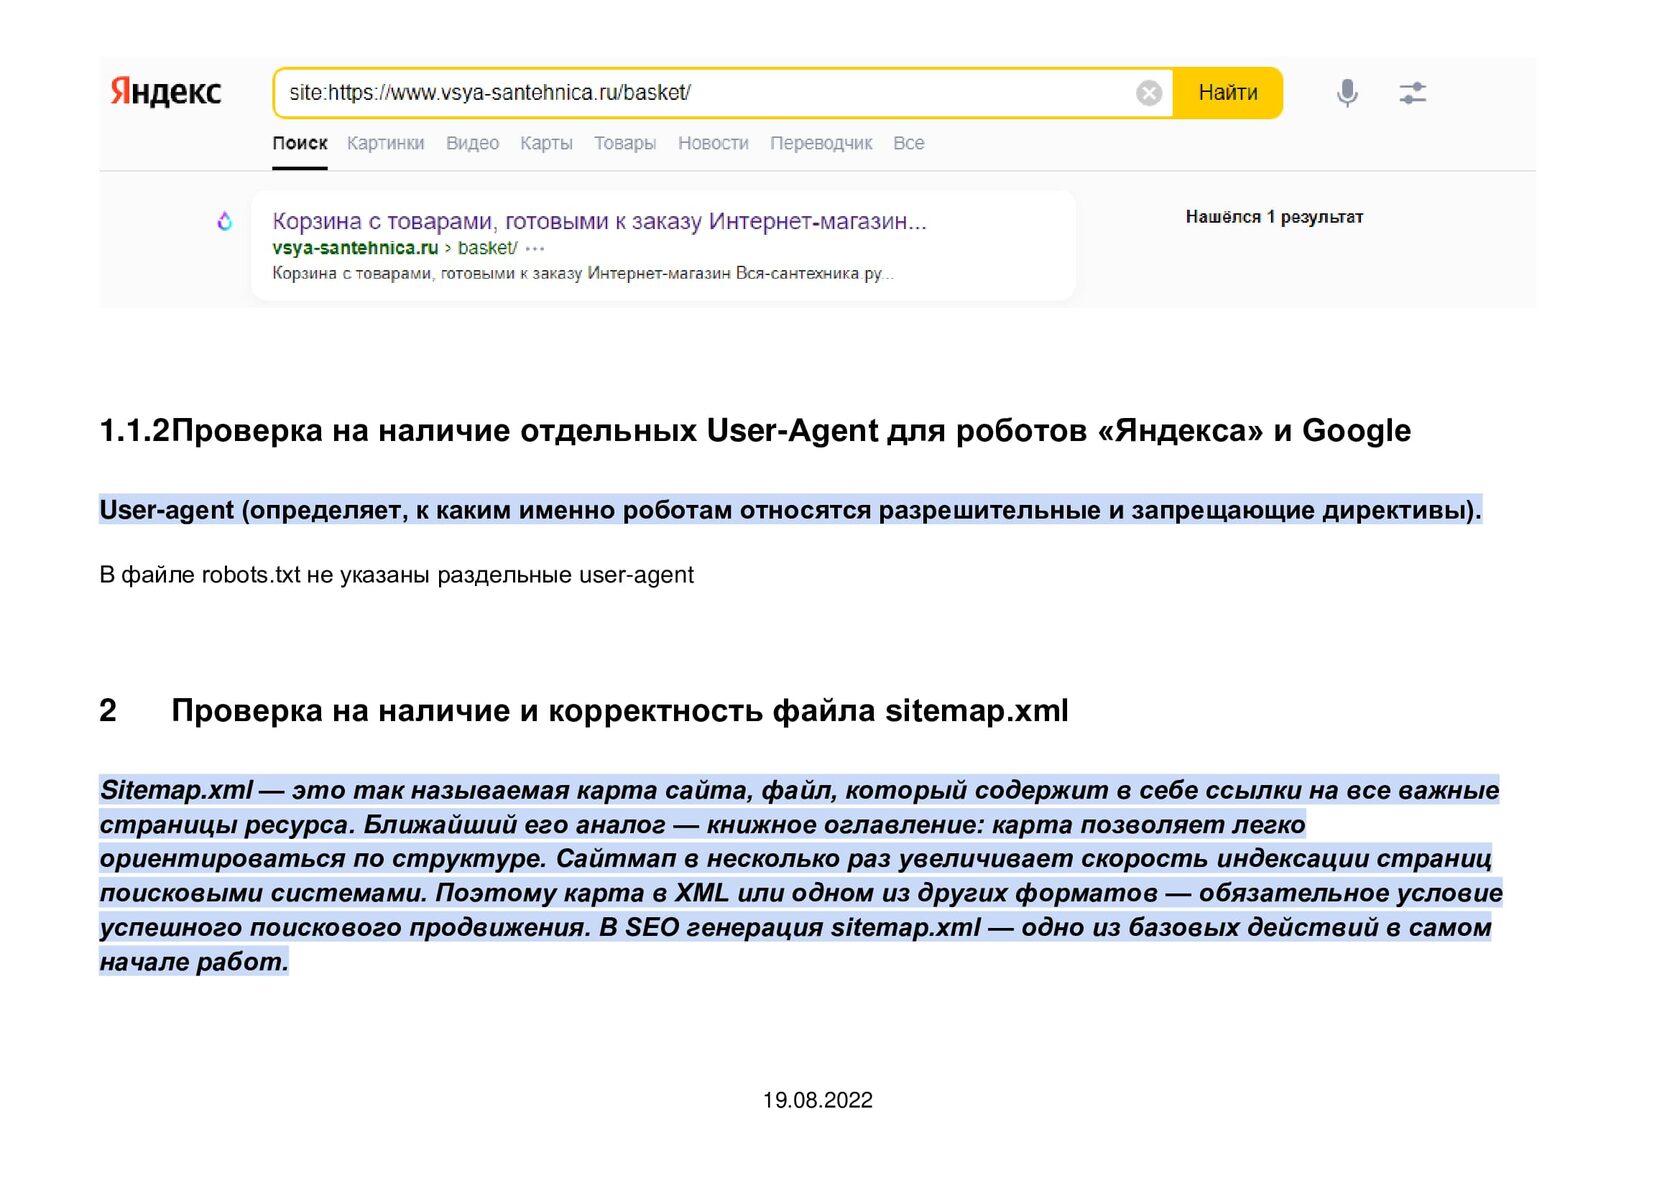Viewport: 1680px width, 1188px height.
Task: Click the highlighted User-agent definition line
Action: (x=790, y=510)
